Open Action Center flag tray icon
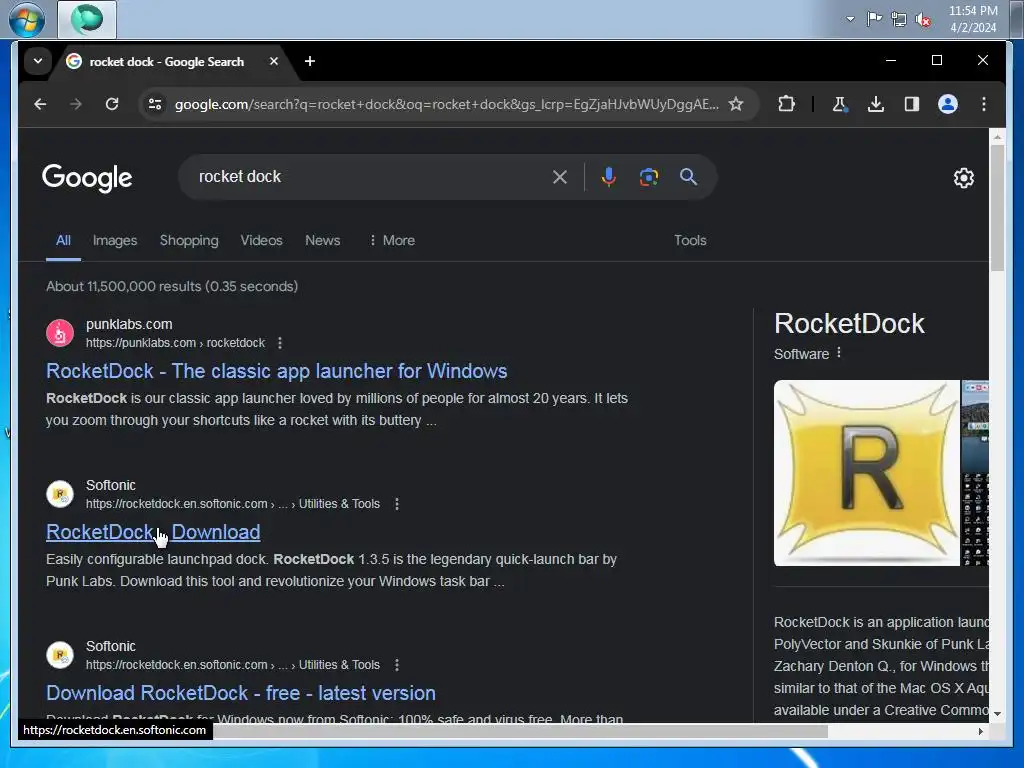The image size is (1024, 768). pos(874,19)
